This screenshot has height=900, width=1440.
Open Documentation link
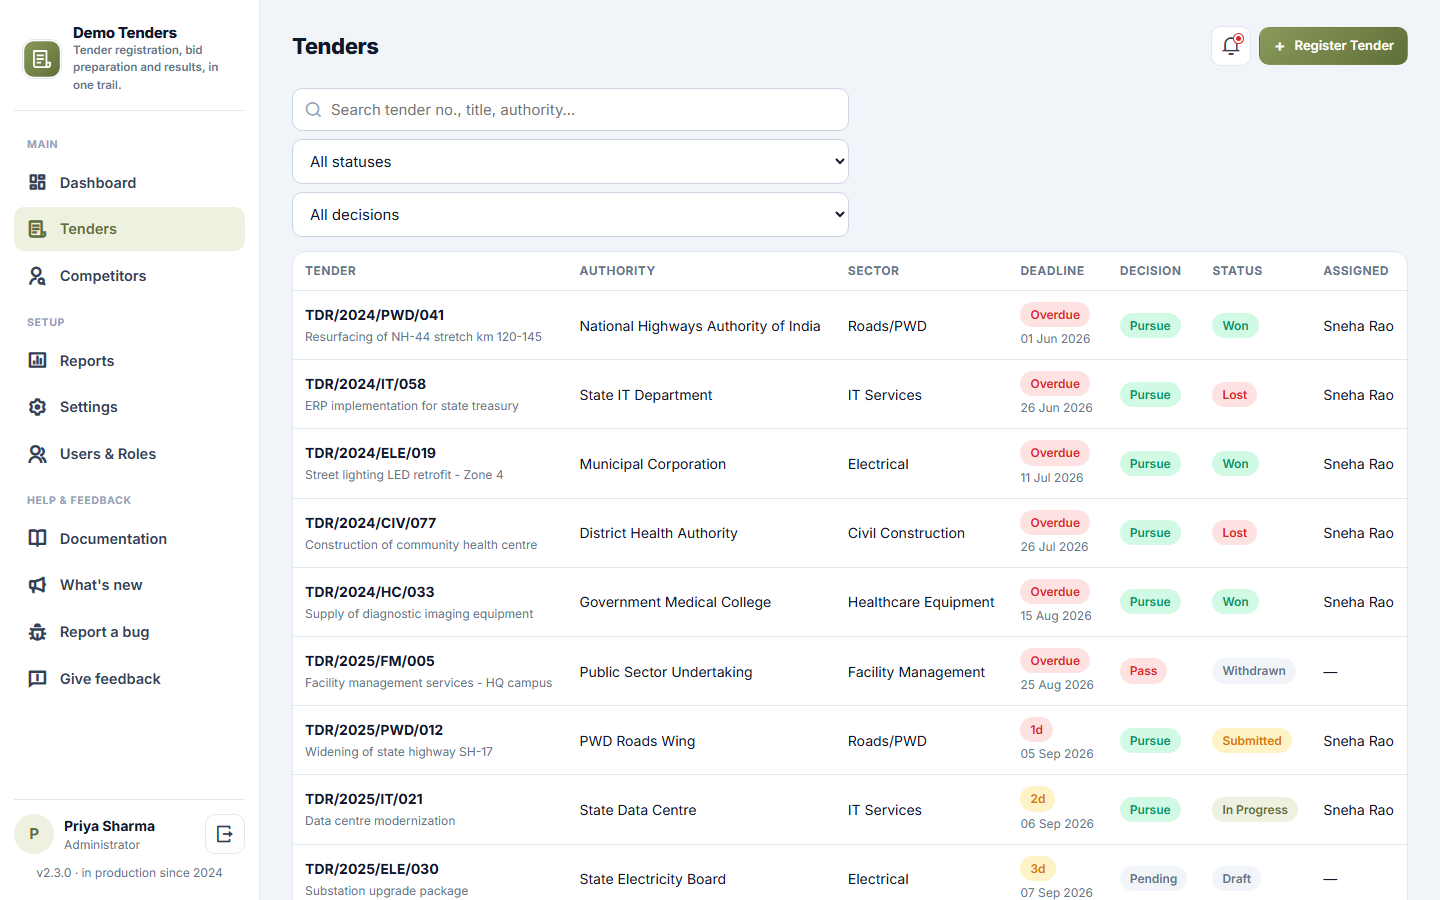129,538
